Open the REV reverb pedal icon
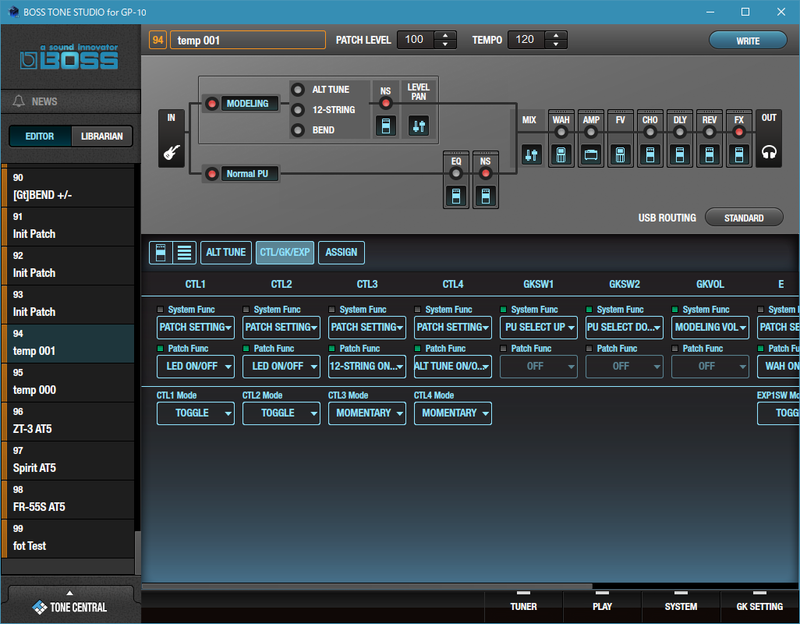800x624 pixels. click(709, 155)
